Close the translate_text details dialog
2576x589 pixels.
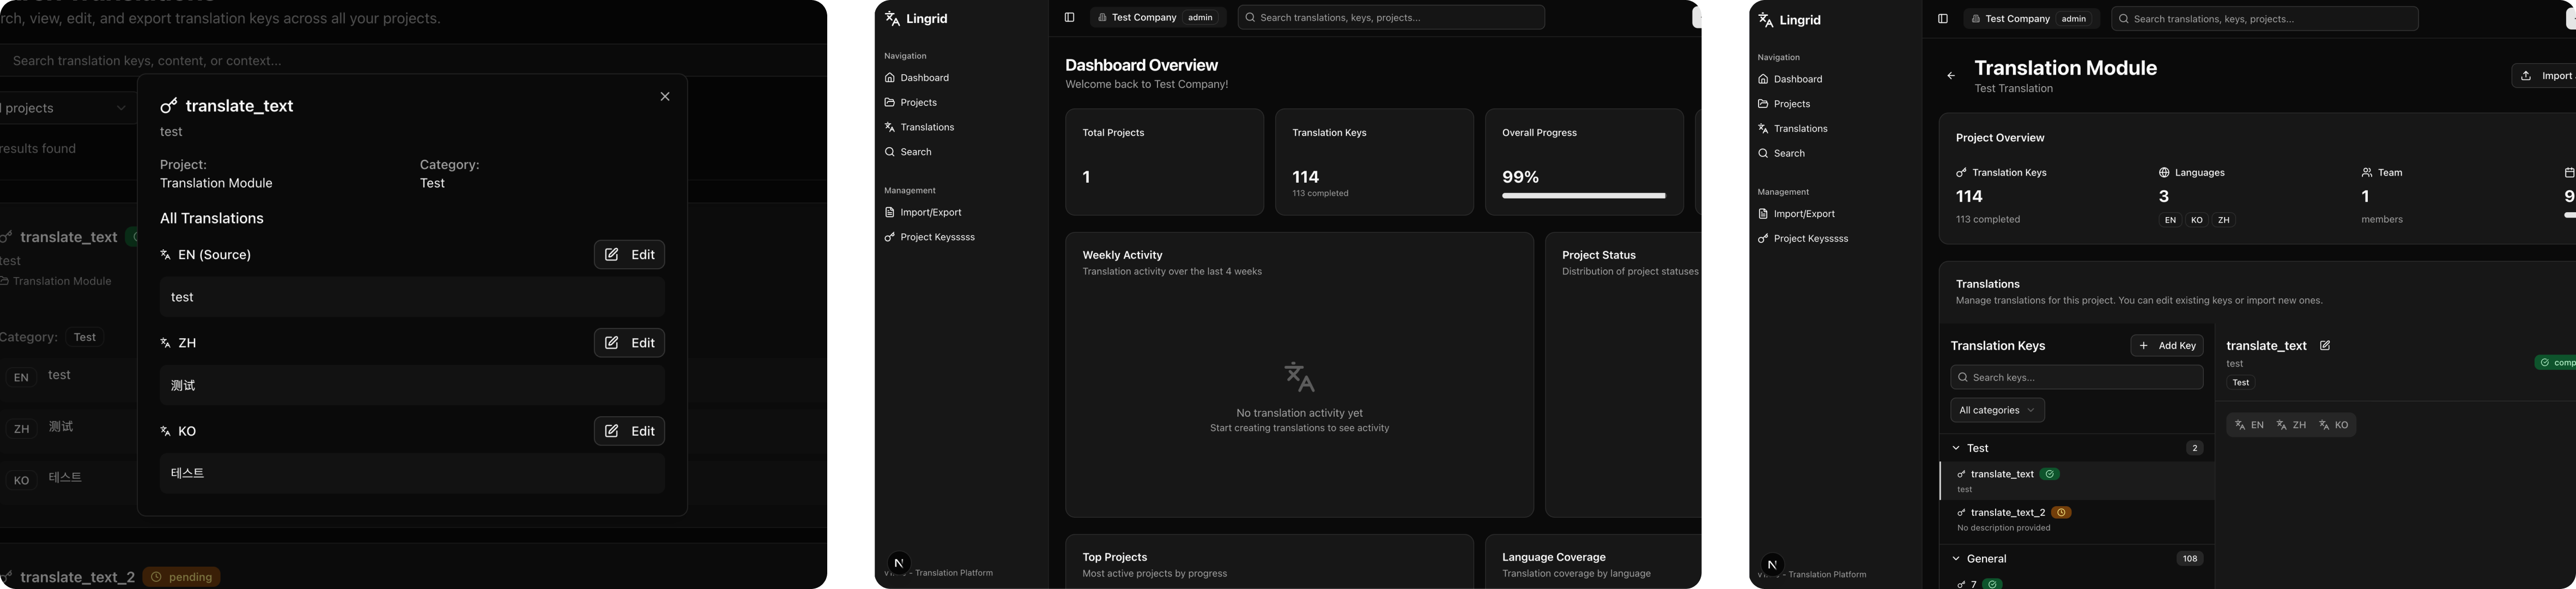[665, 97]
